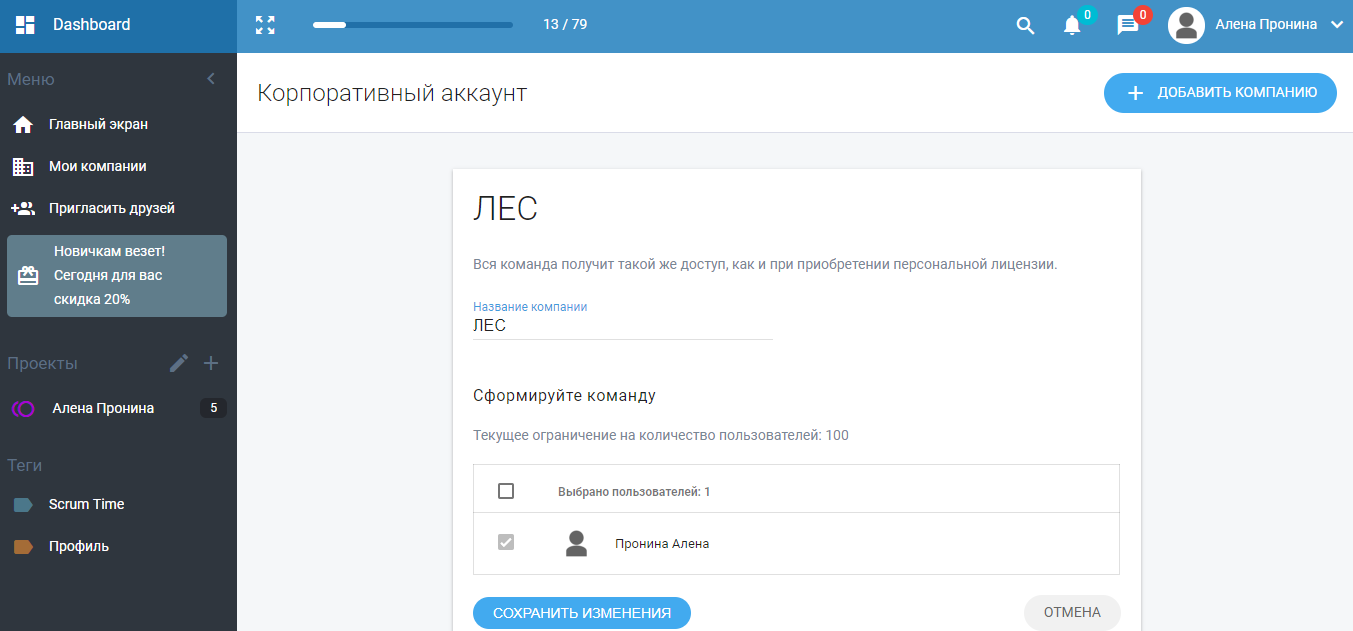Click Выбрано пользователей: 1 header text
The image size is (1353, 631).
coord(634,492)
